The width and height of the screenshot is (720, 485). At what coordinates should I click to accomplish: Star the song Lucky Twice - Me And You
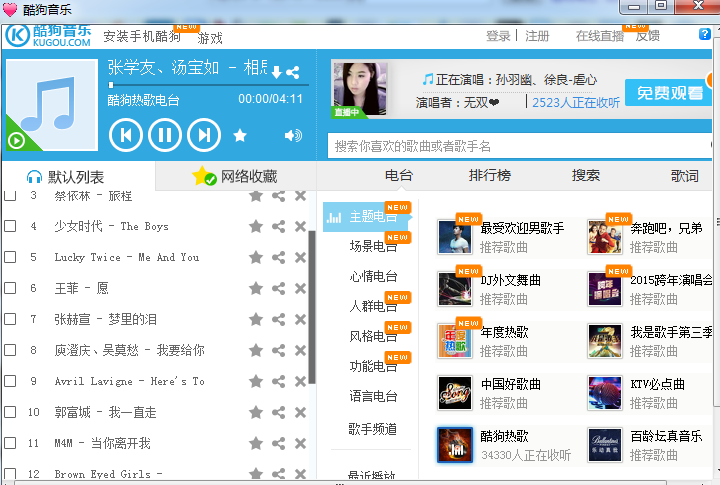click(256, 257)
